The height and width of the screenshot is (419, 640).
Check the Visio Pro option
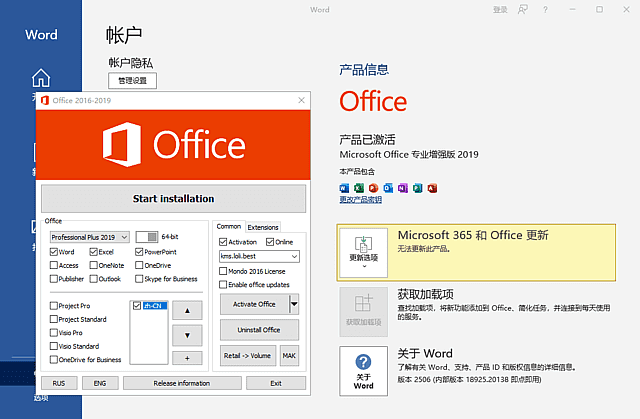(53, 333)
